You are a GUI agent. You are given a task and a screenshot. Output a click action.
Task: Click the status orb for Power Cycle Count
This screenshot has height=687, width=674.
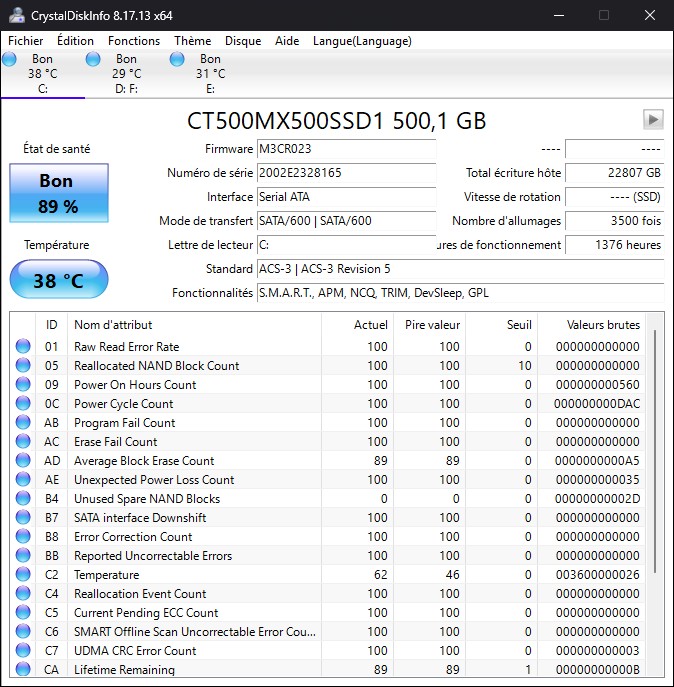pyautogui.click(x=23, y=403)
